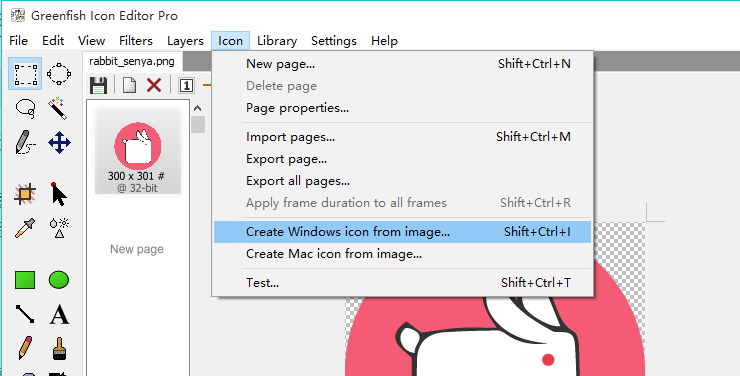Open the Edit menu
This screenshot has width=740, height=376.
[x=53, y=41]
